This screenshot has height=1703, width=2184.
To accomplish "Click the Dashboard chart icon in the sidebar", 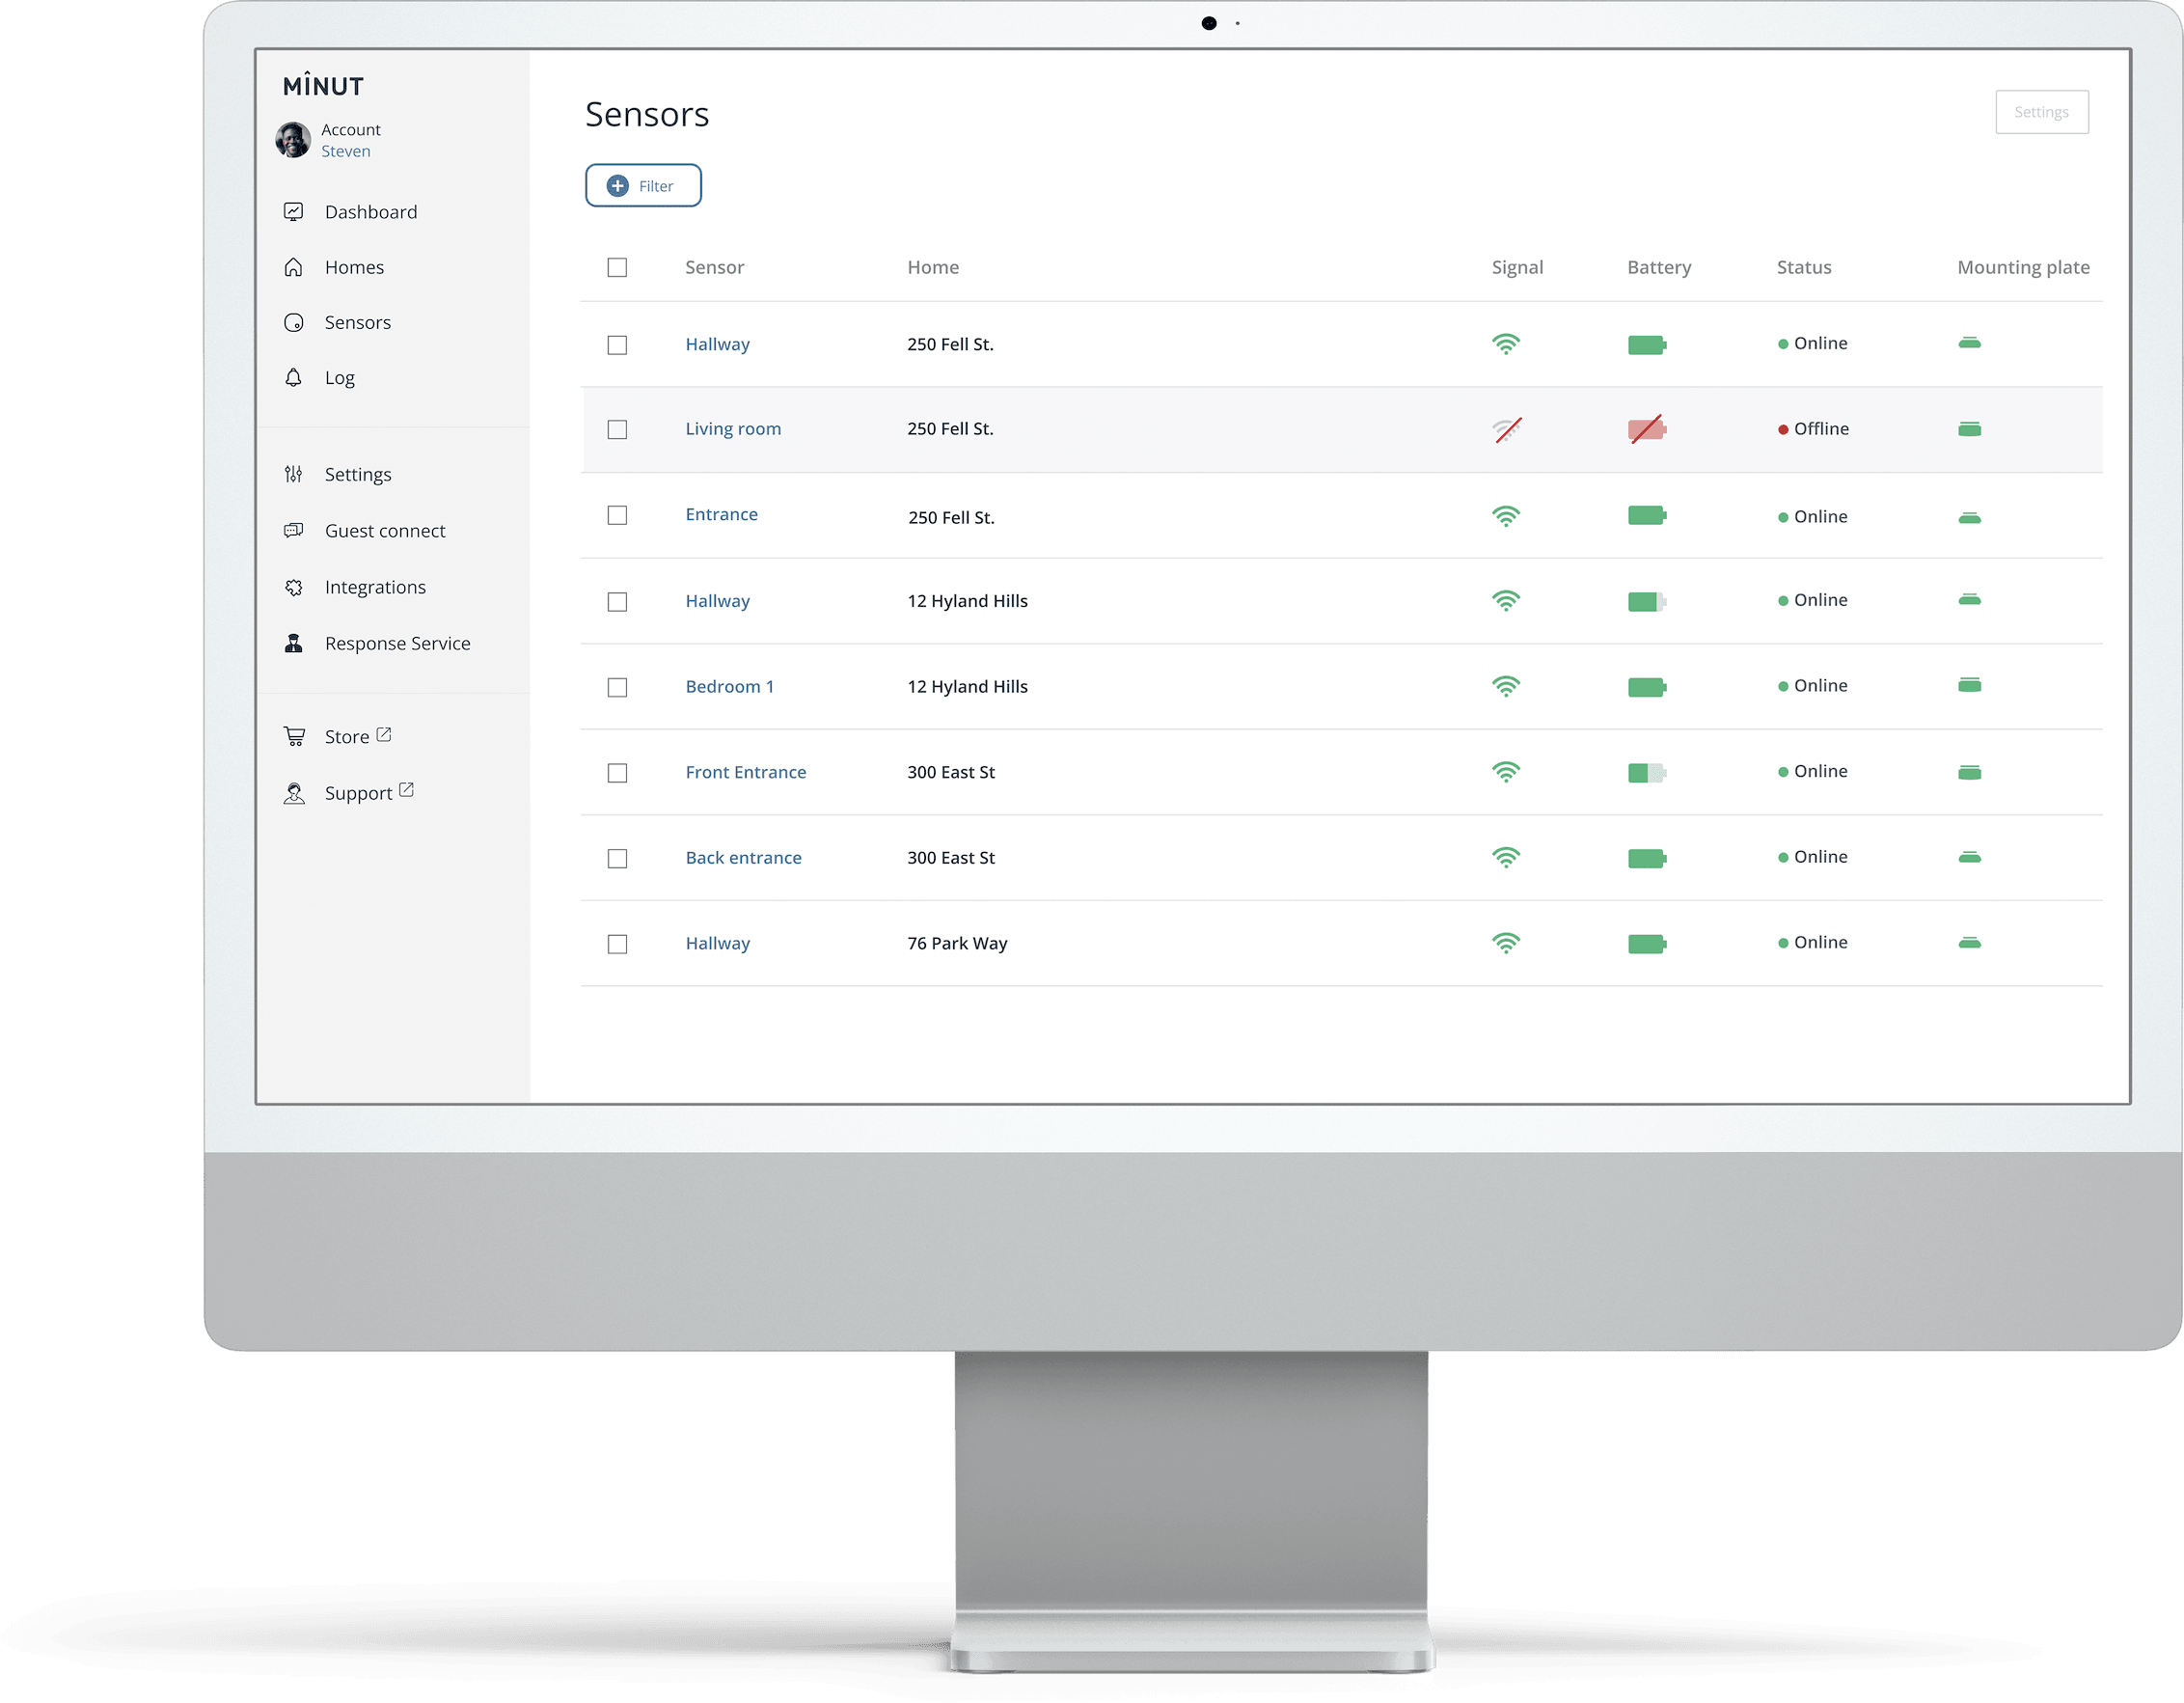I will coord(293,212).
